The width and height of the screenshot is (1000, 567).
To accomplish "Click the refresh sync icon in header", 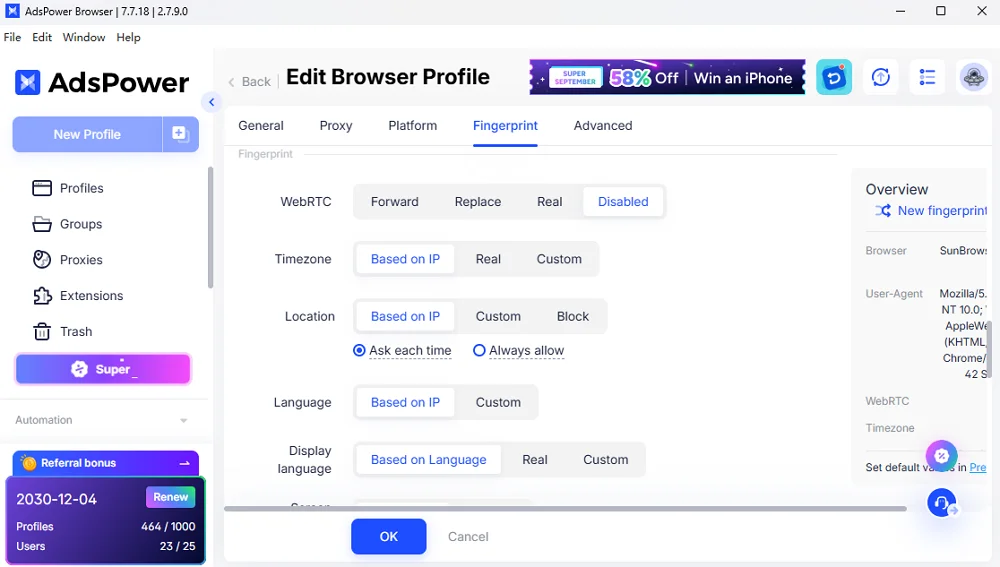I will tap(881, 78).
